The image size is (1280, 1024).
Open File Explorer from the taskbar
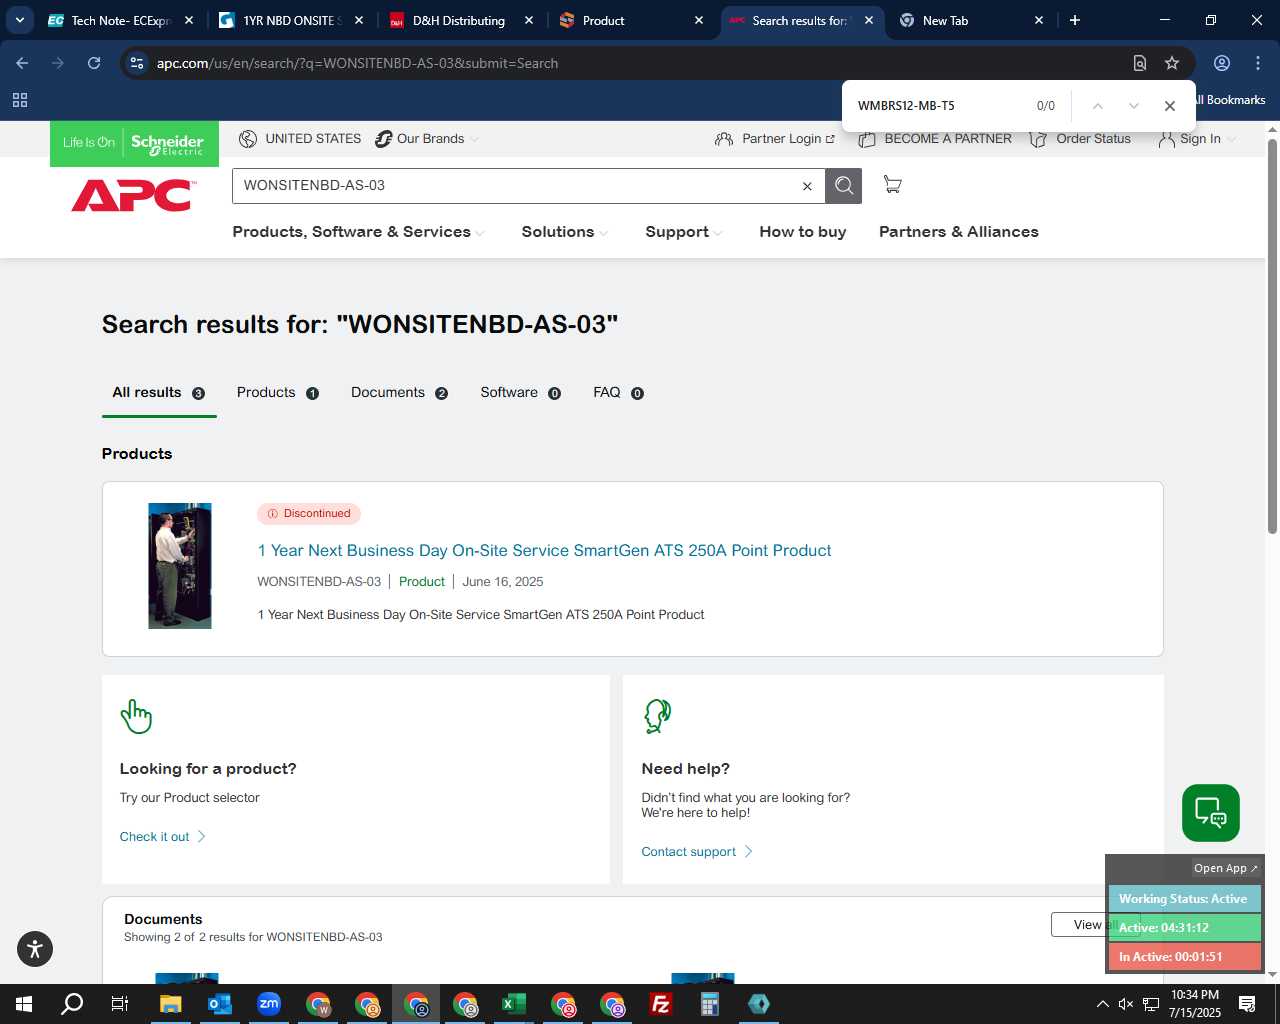171,1004
